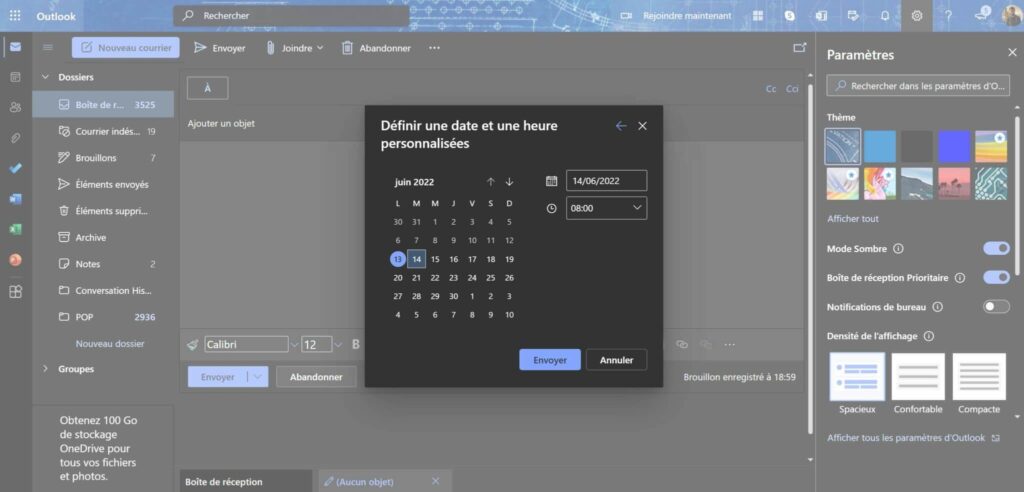The height and width of the screenshot is (492, 1024).
Task: Open the 08:00 time dropdown
Action: tap(607, 208)
